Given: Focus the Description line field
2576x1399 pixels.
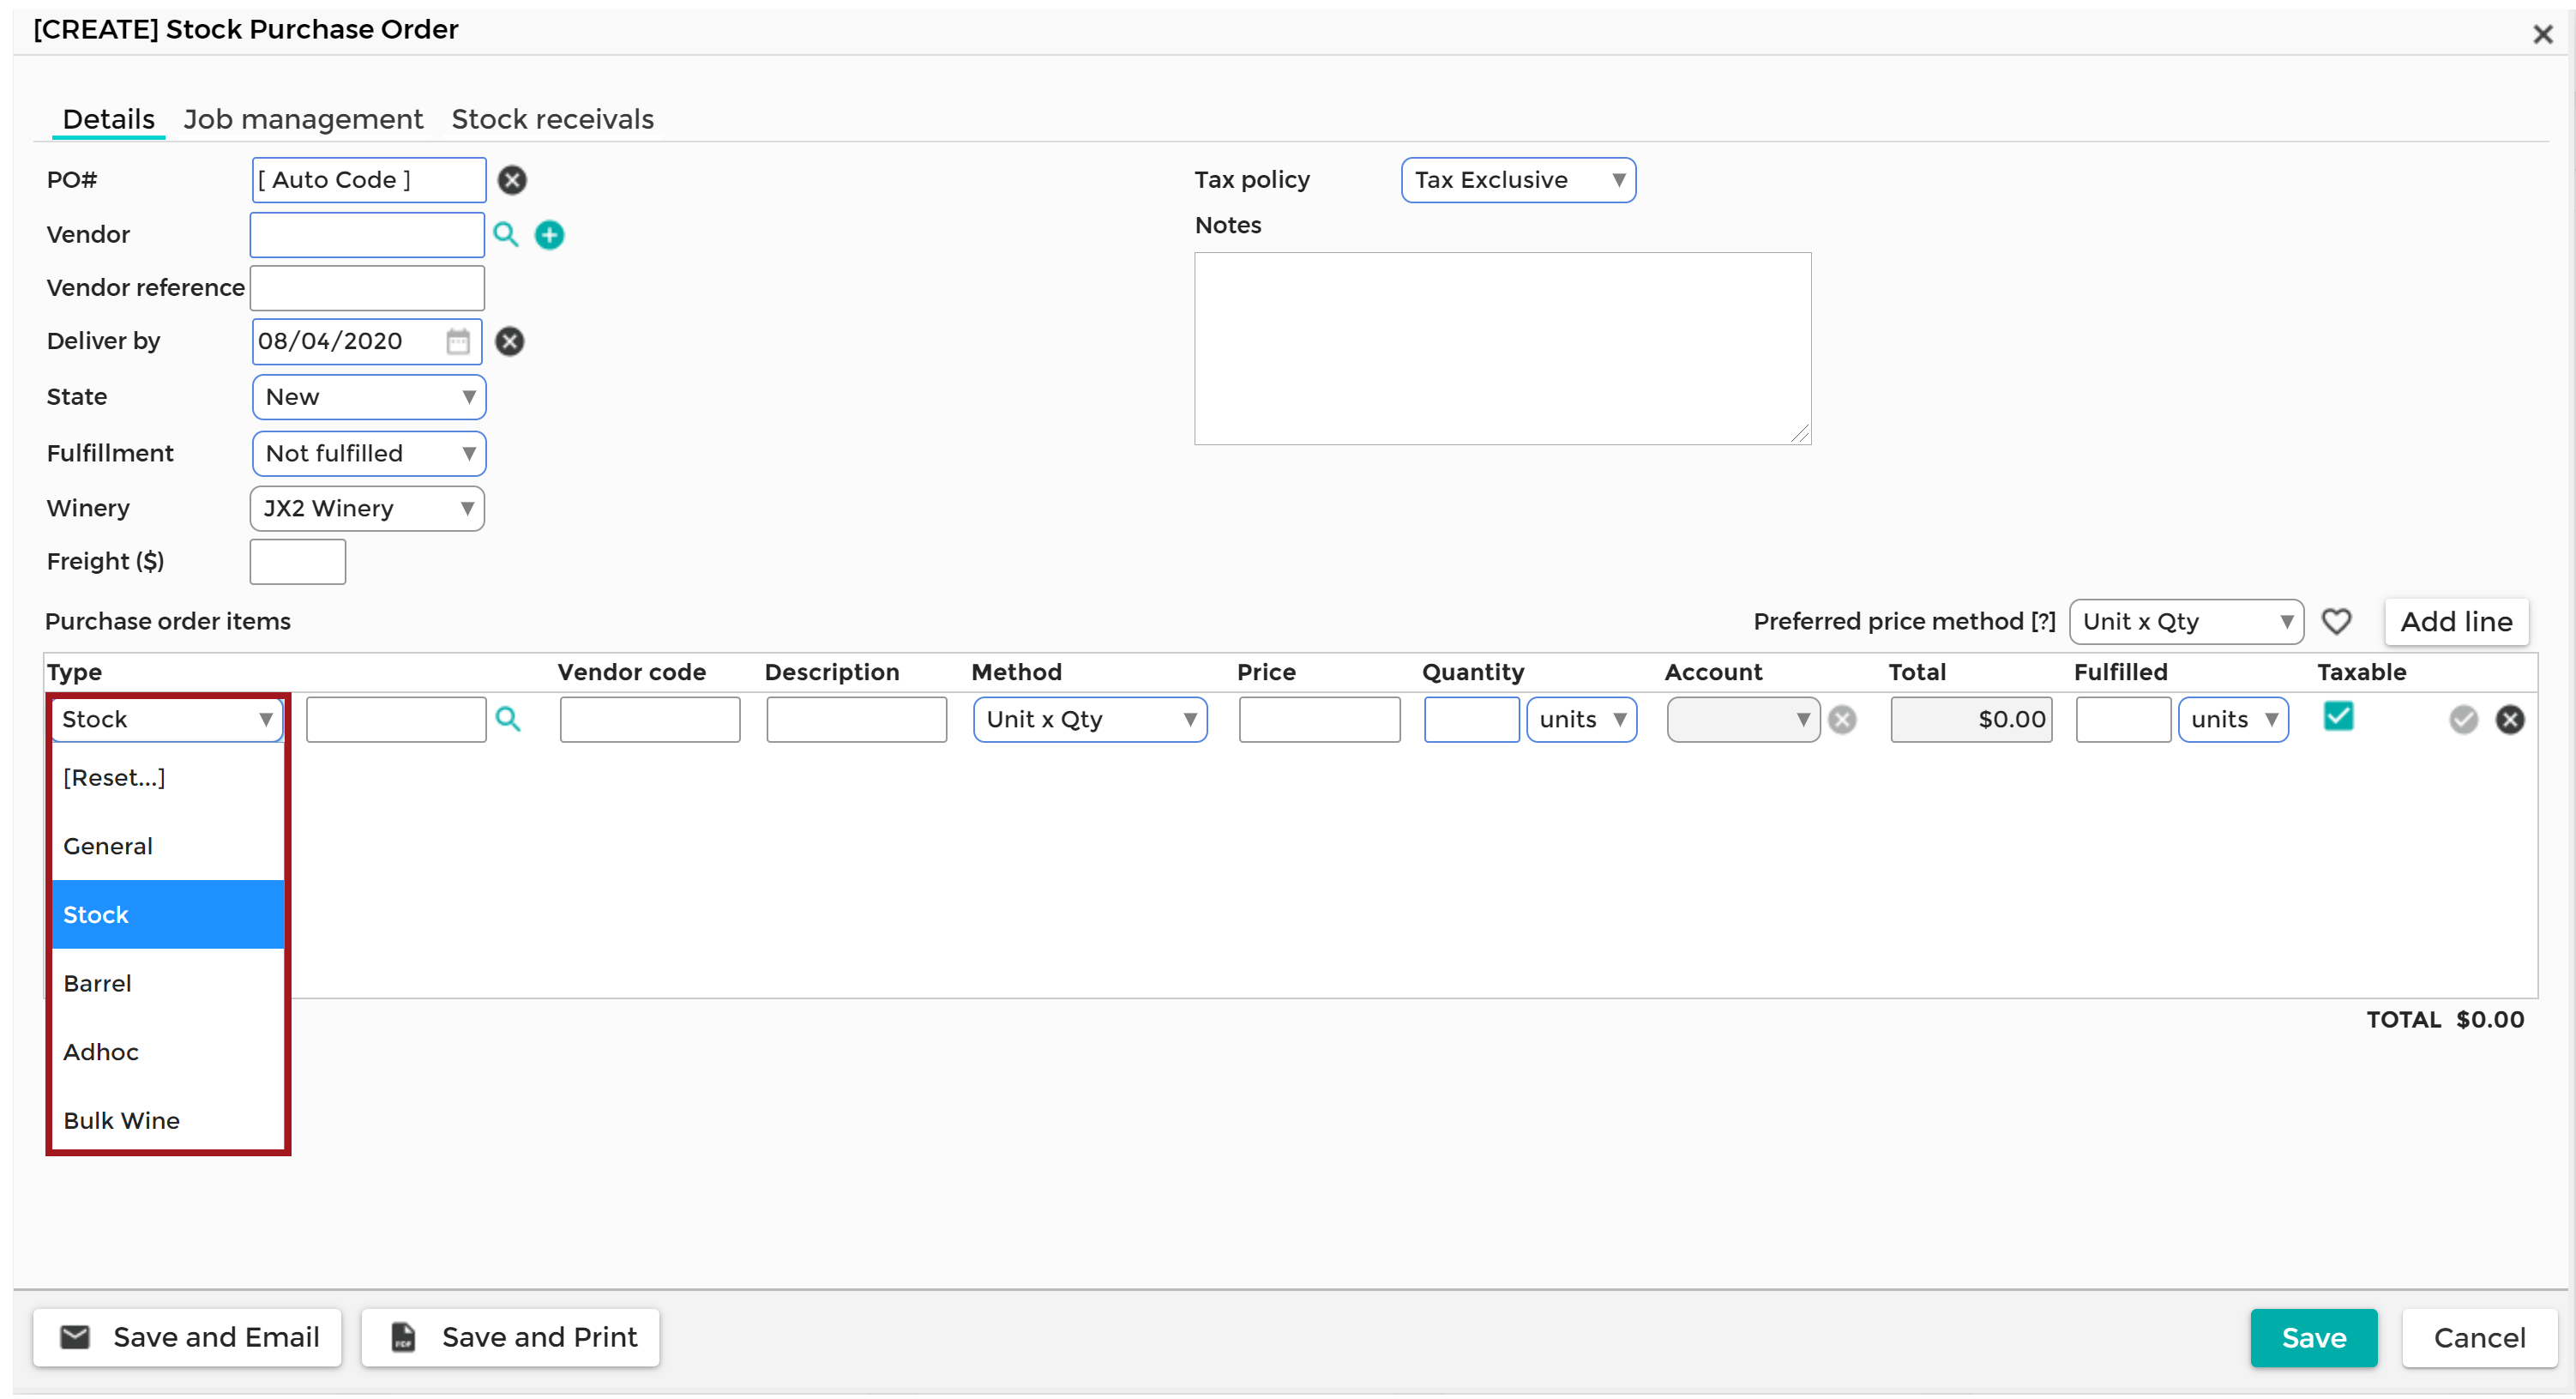Looking at the screenshot, I should click(856, 720).
